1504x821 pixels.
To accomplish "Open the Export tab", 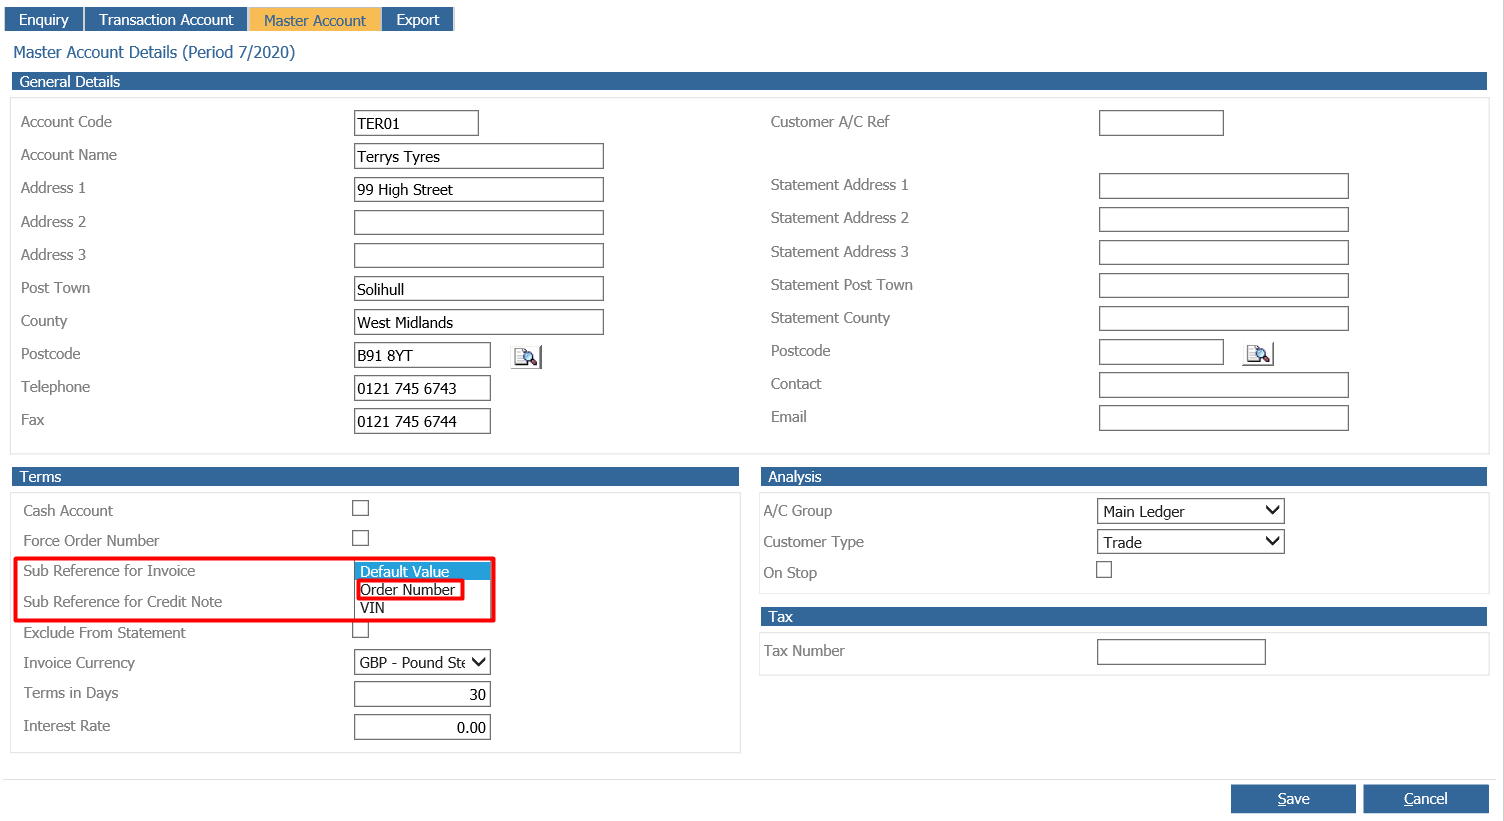I will pyautogui.click(x=417, y=20).
